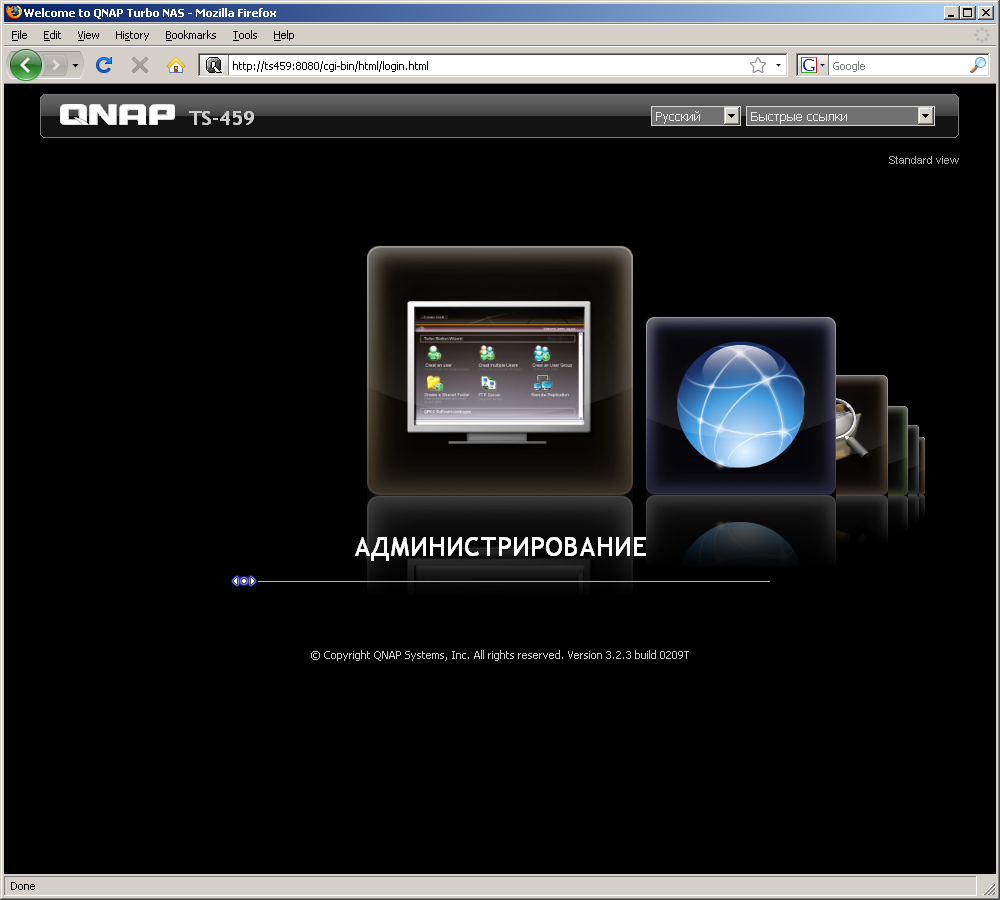Open the Google search engine selector
The image size is (1000, 900).
point(812,65)
